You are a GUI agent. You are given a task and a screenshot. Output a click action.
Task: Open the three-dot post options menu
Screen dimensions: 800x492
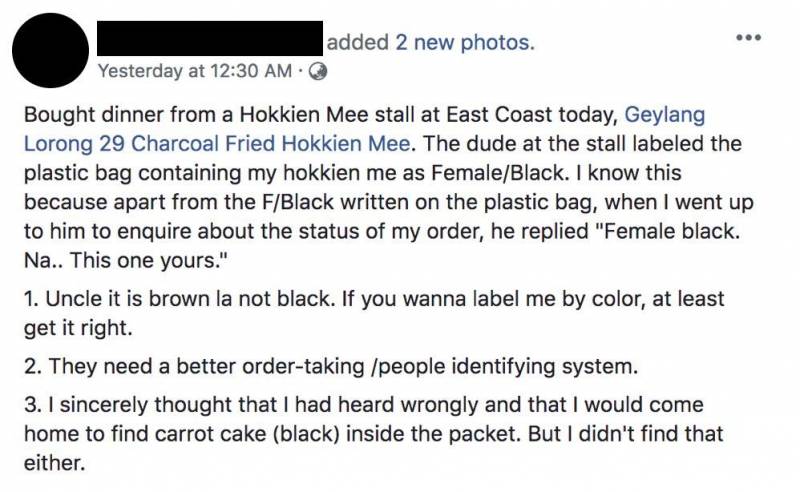[747, 38]
